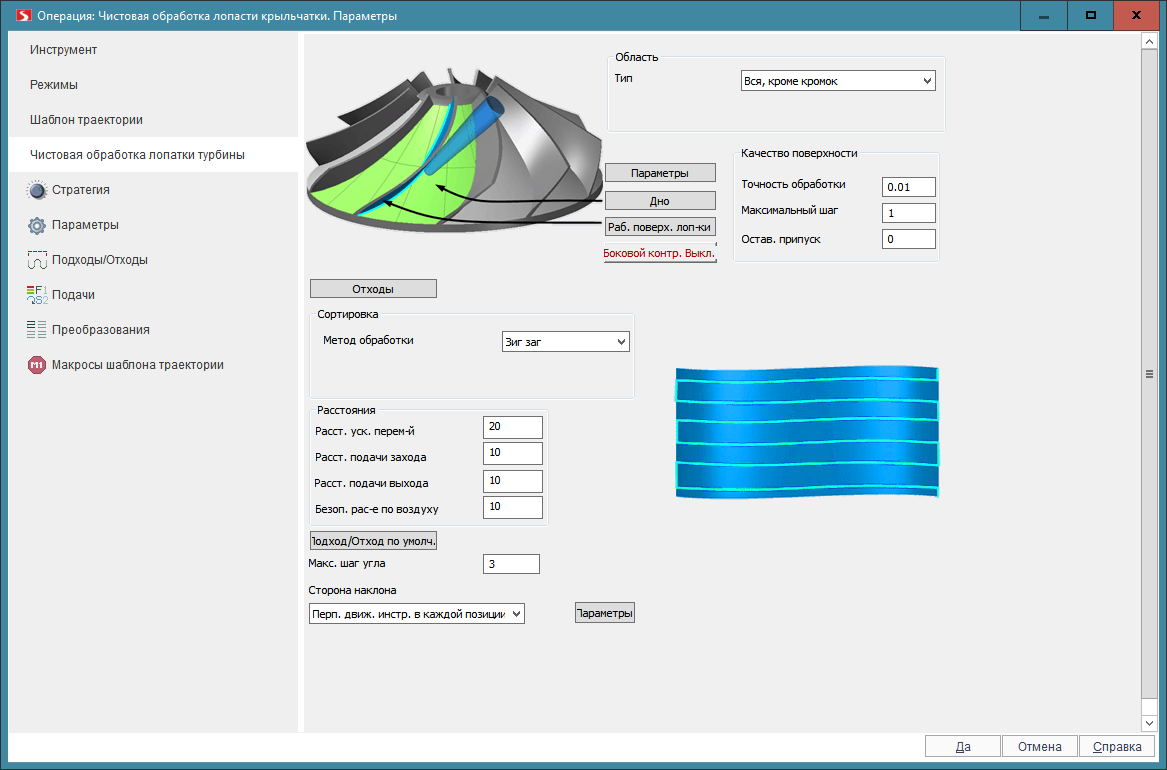
Task: Open the Инструмент section
Action: (63, 50)
